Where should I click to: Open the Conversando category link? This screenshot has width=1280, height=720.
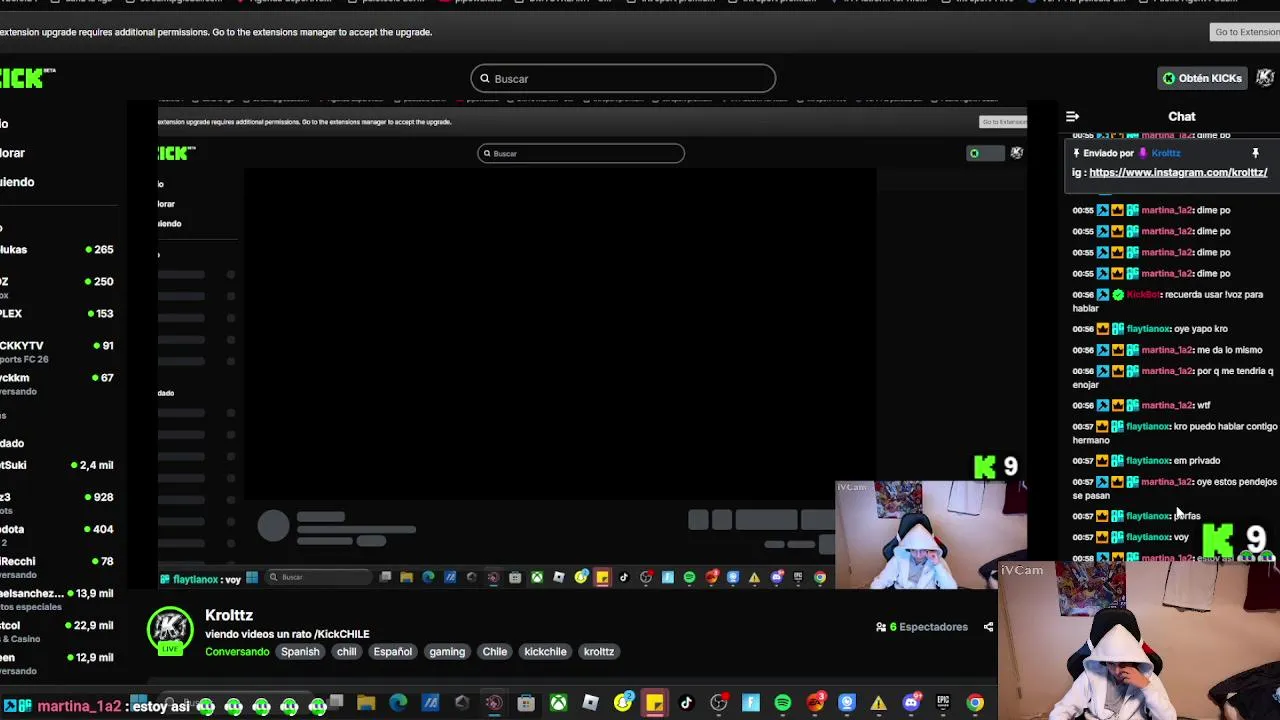pyautogui.click(x=237, y=652)
